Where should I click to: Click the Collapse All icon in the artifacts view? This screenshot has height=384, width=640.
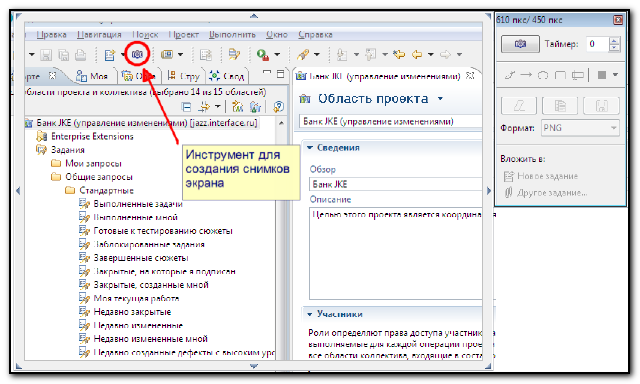(x=186, y=107)
